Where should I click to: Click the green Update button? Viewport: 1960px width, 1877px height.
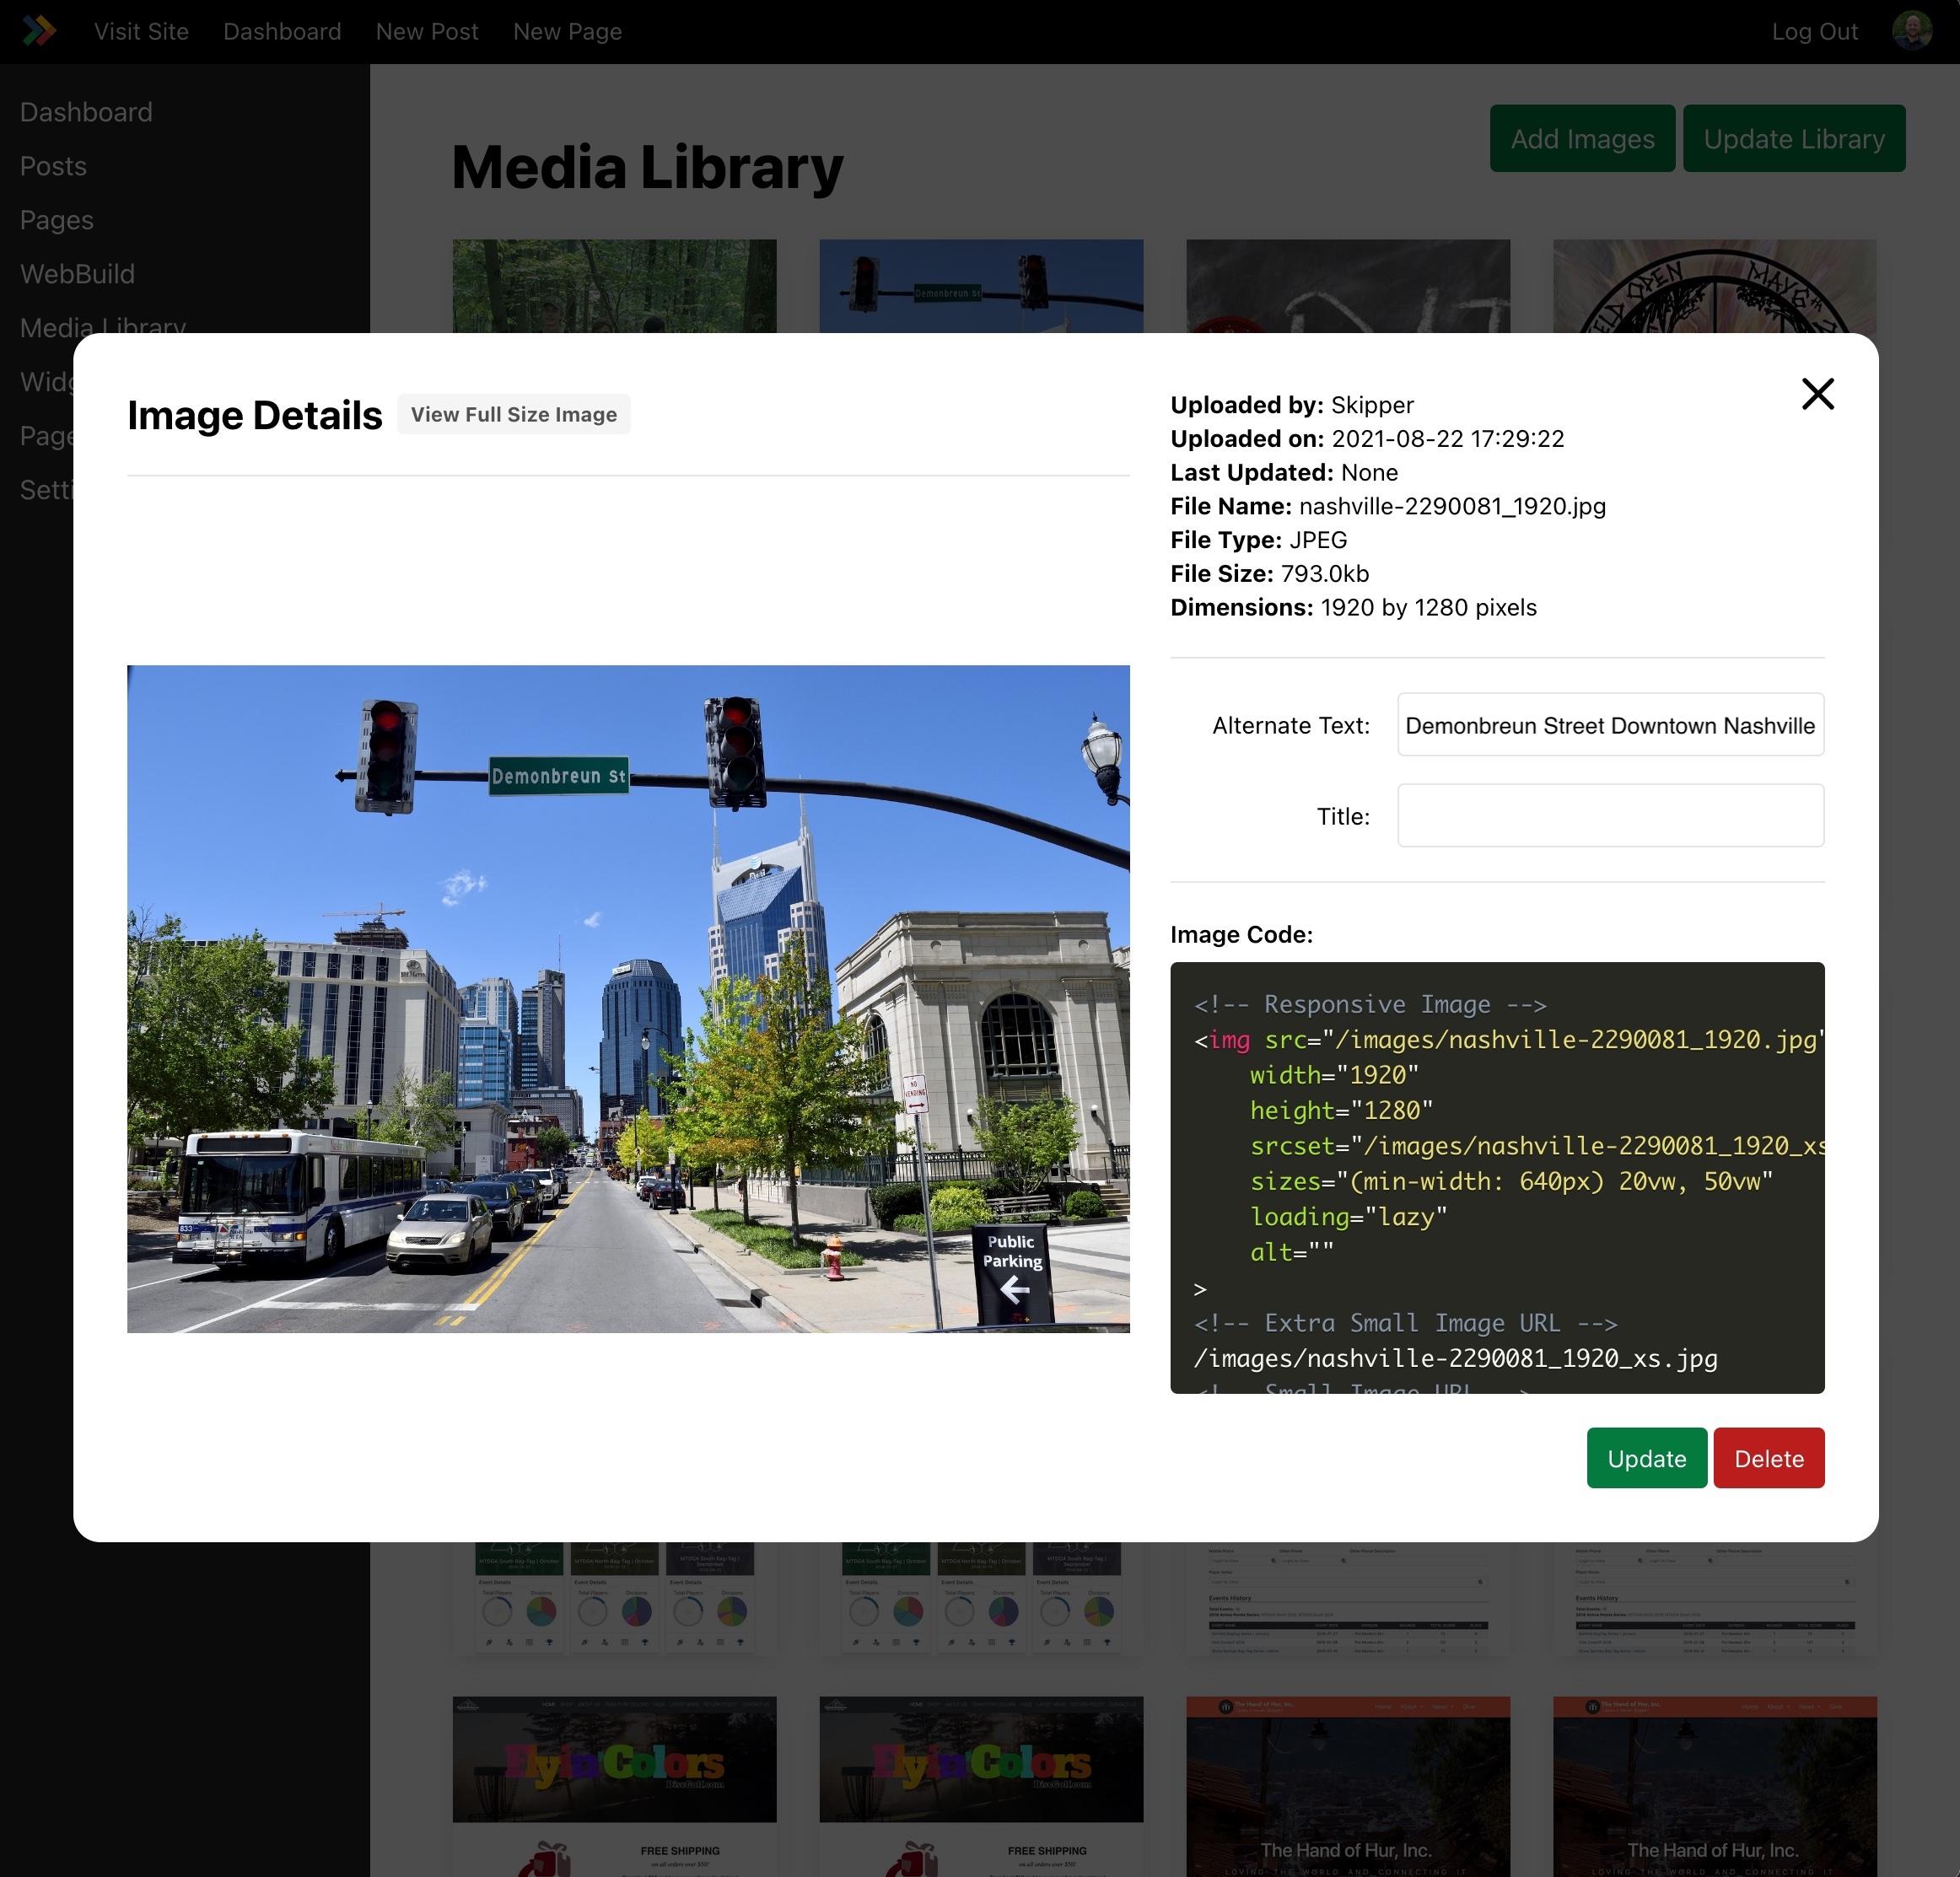pyautogui.click(x=1646, y=1458)
